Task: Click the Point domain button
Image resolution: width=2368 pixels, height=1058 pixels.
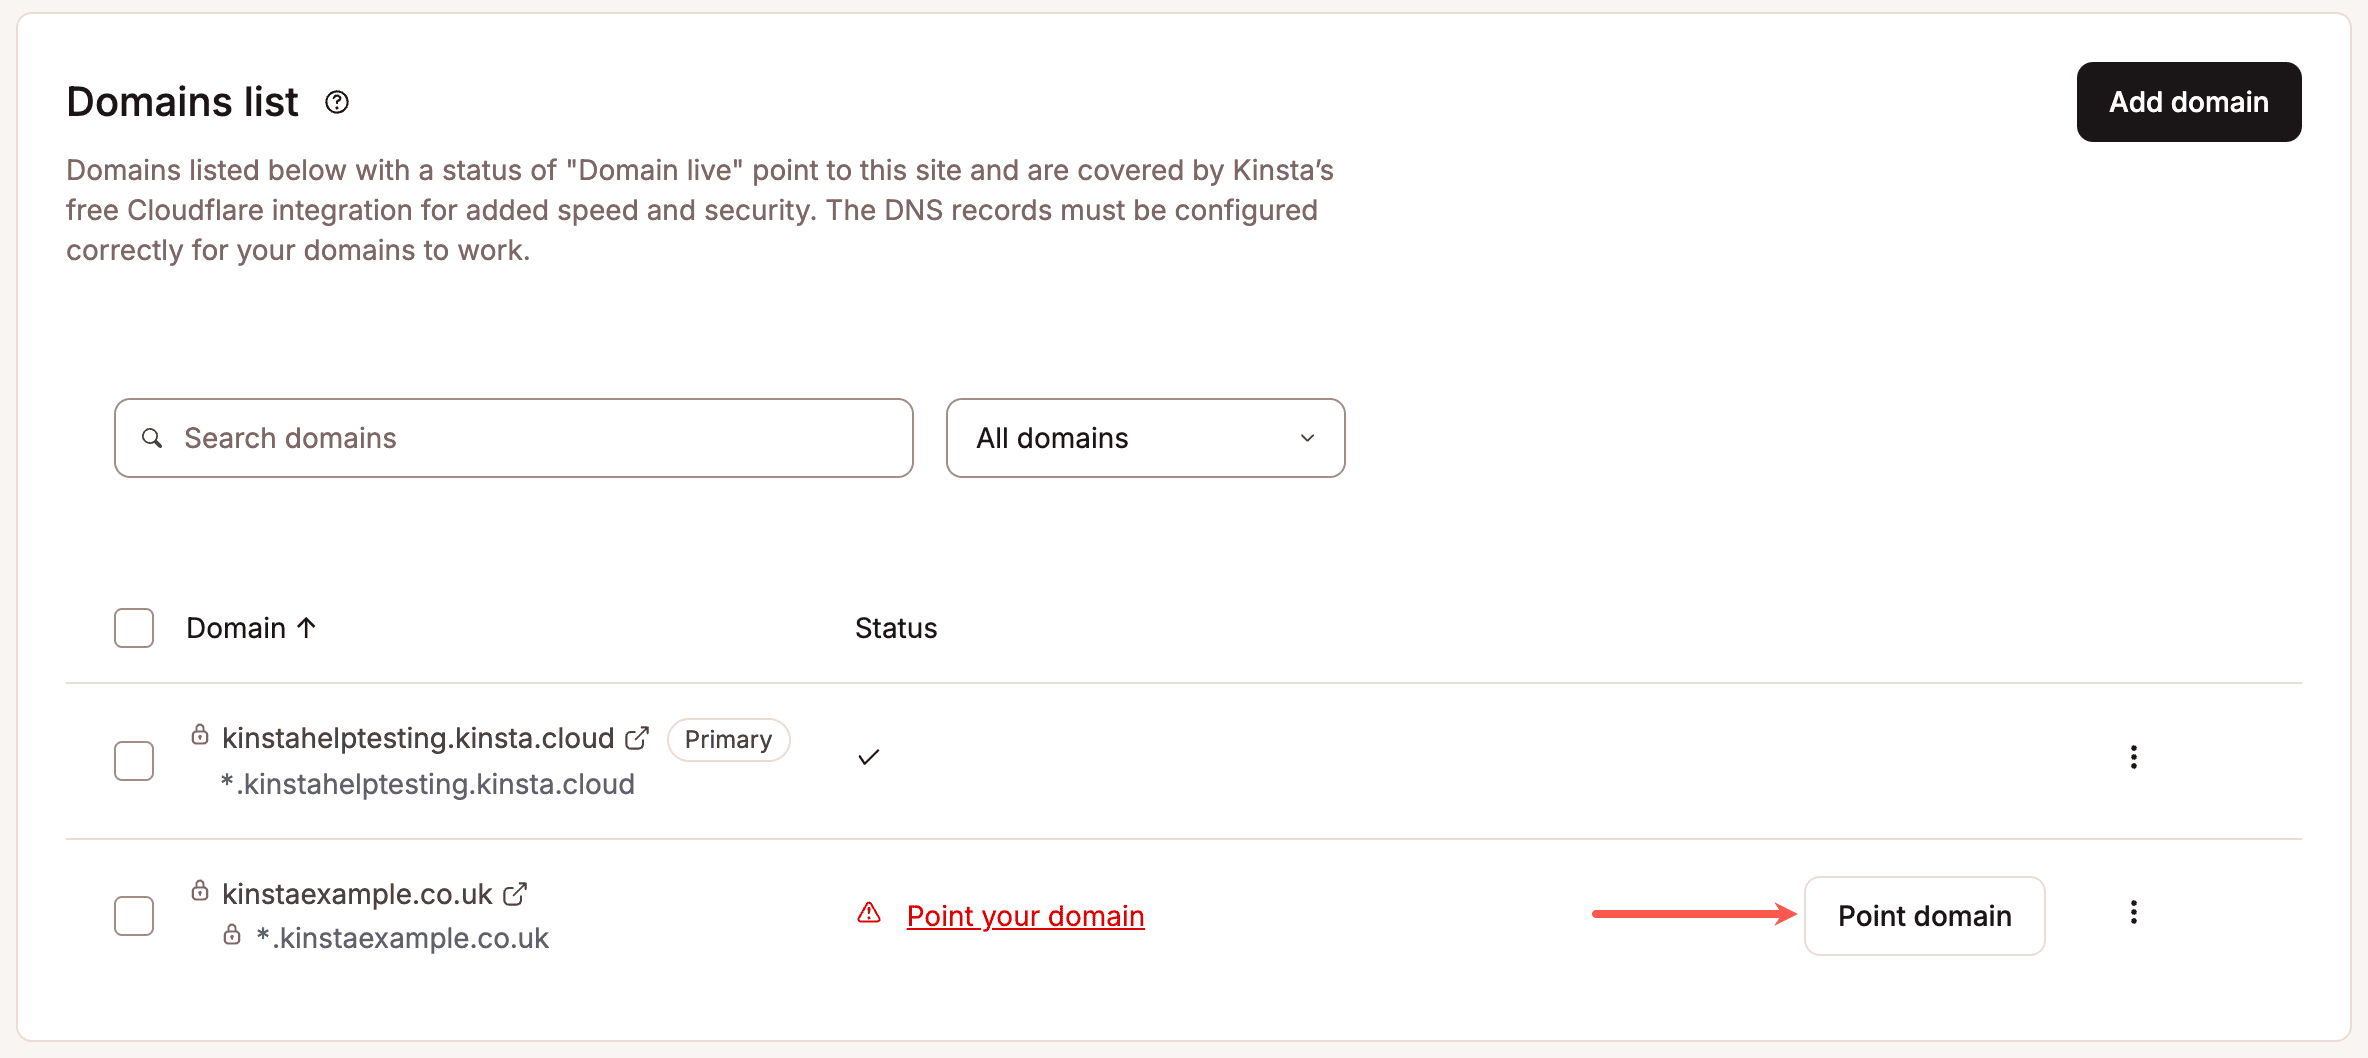Action: pos(1923,915)
